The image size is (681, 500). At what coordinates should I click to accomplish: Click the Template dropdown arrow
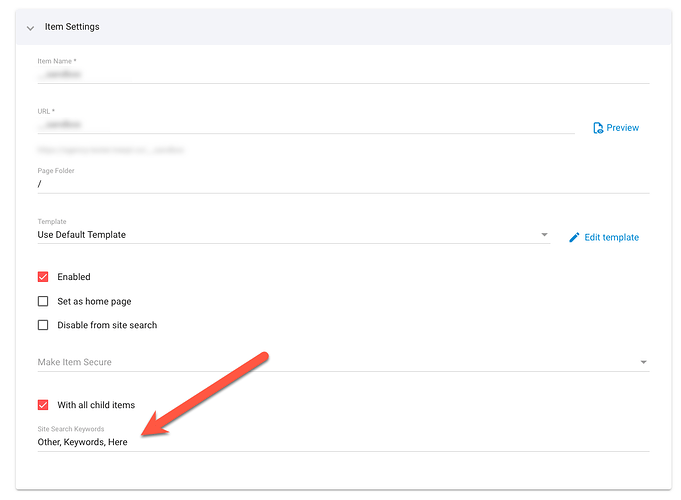(544, 235)
